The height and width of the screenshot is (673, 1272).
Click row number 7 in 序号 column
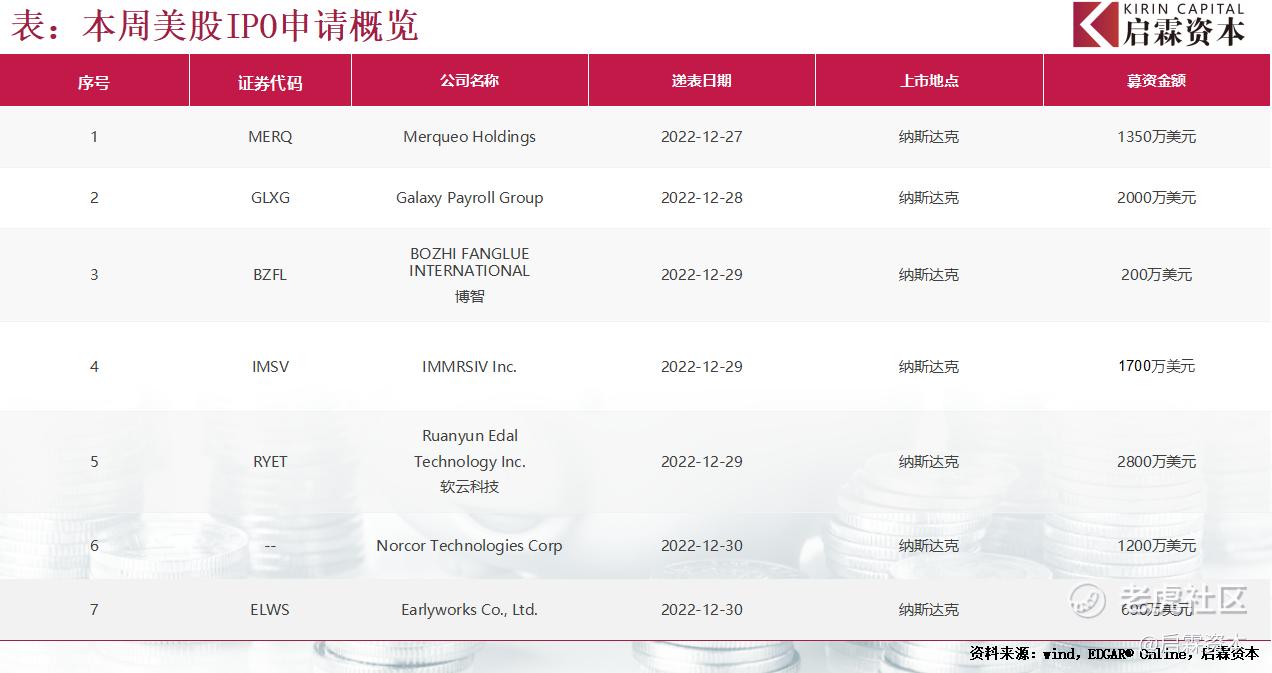tap(94, 610)
